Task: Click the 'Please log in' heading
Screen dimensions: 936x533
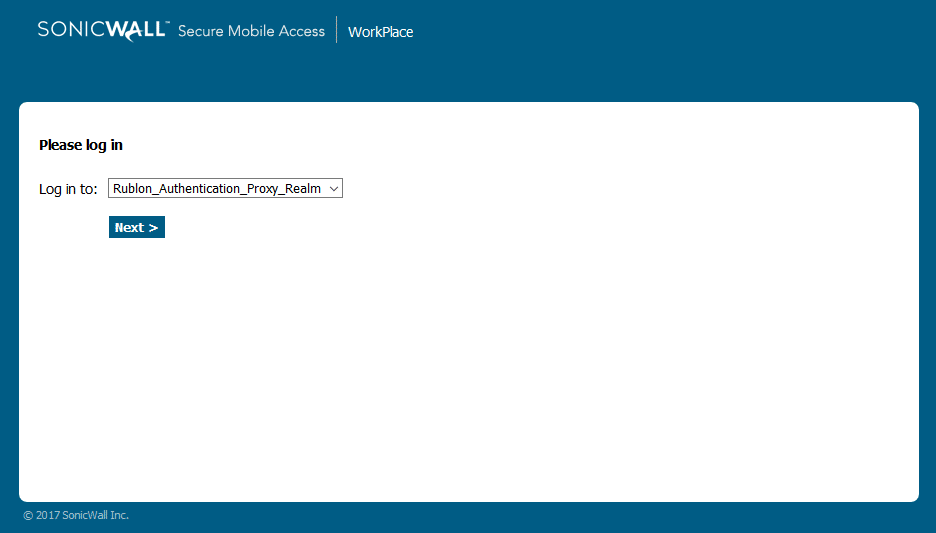Action: (81, 145)
